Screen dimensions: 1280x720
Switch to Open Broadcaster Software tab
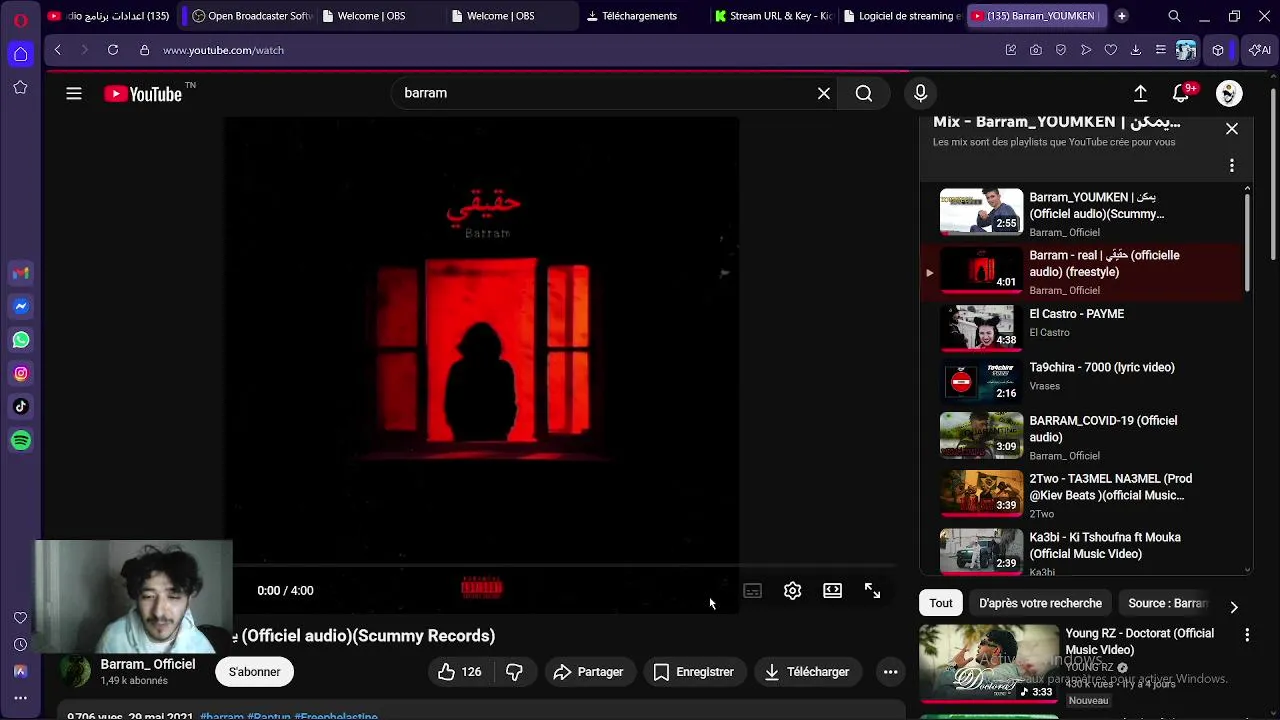[x=251, y=16]
